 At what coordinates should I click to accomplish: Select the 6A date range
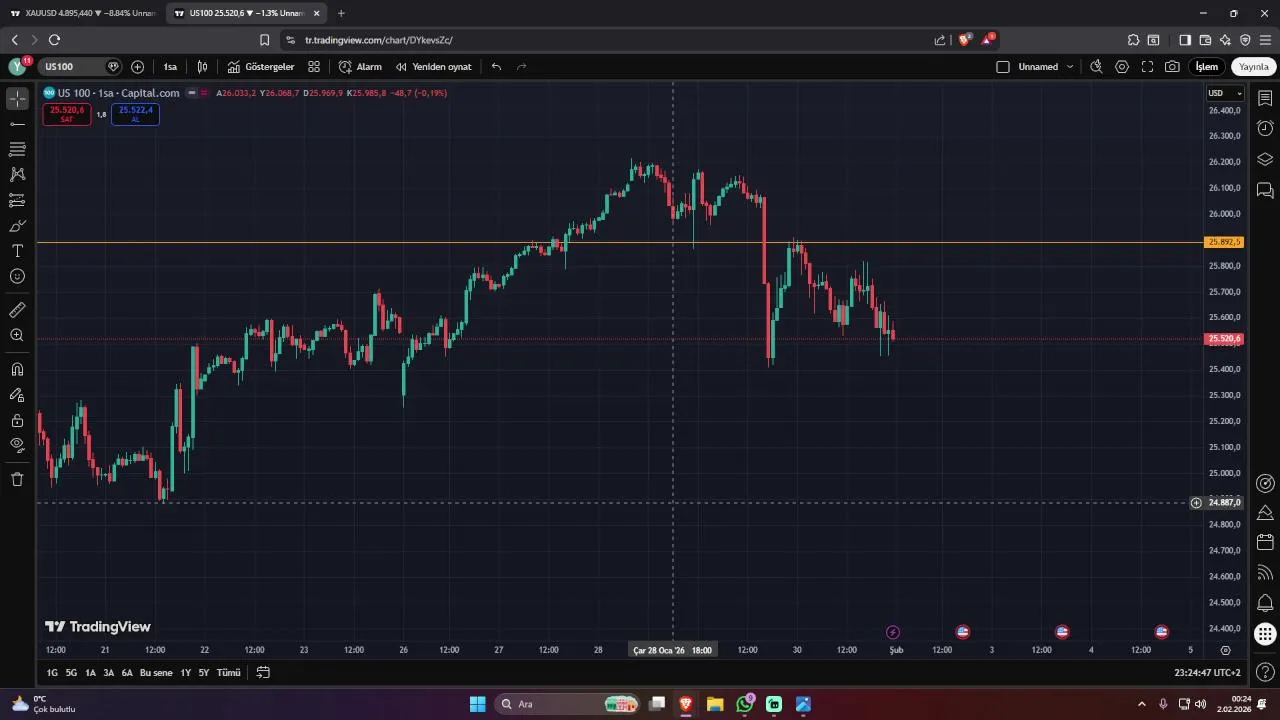coord(127,673)
